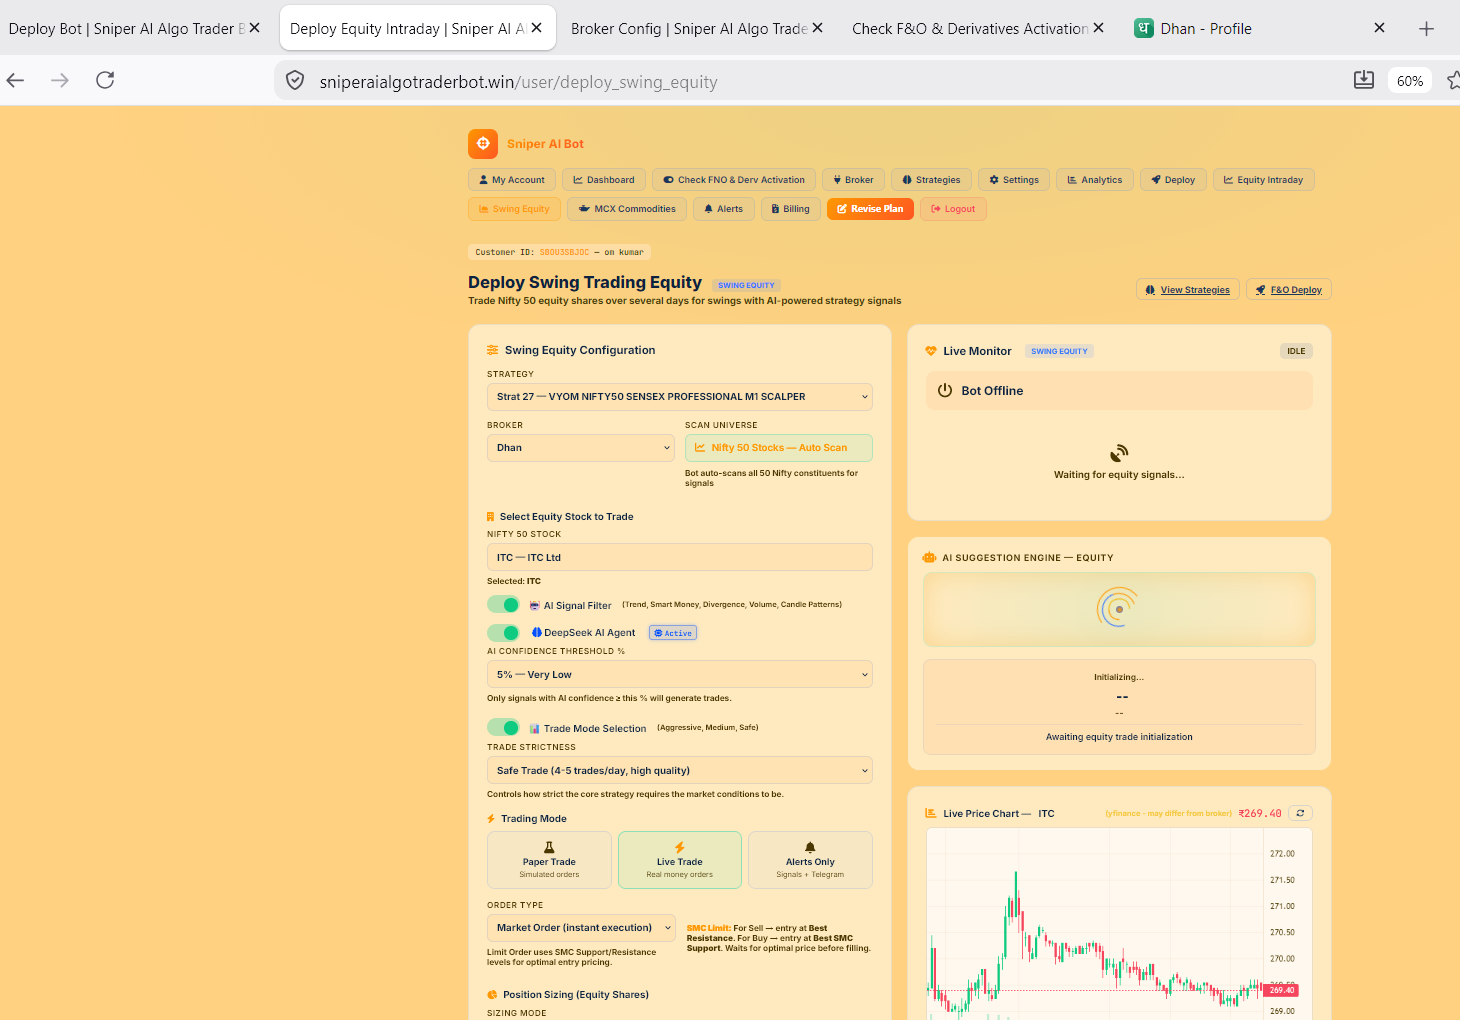Screen dimensions: 1460x1020
Task: Open the Deploy menu item
Action: pyautogui.click(x=1173, y=180)
